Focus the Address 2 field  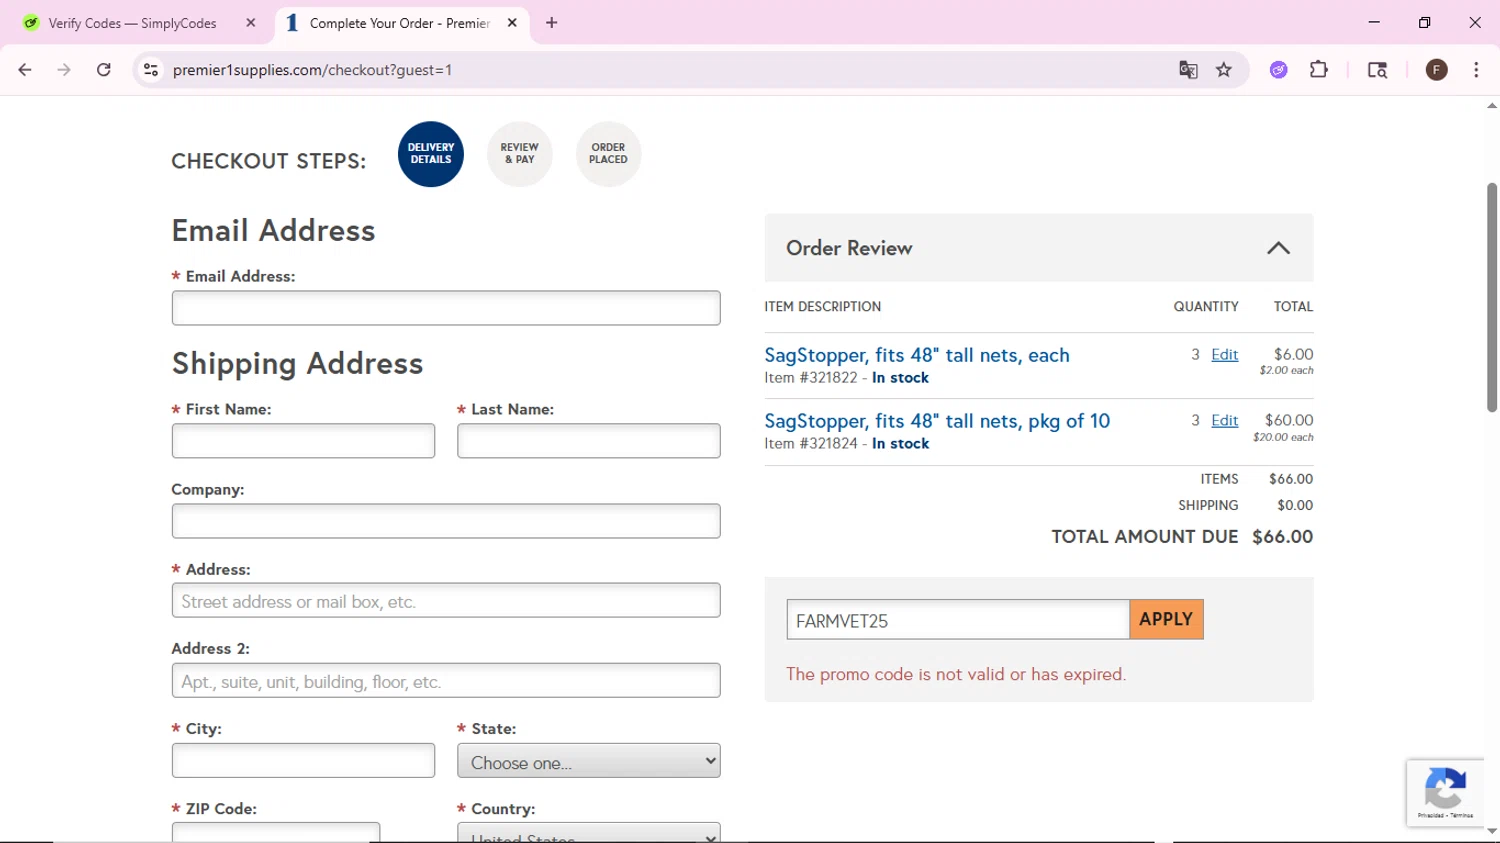click(446, 681)
